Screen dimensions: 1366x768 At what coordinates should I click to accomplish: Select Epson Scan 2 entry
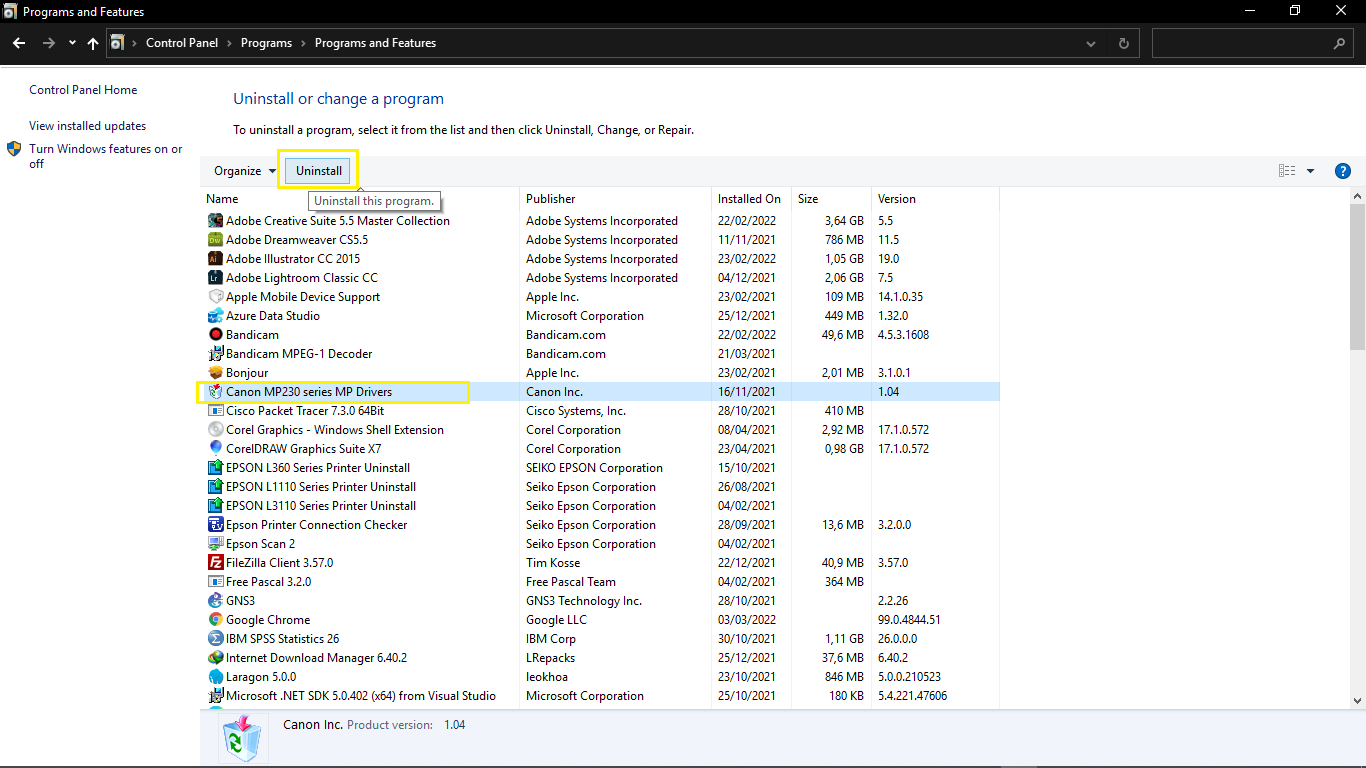point(260,544)
